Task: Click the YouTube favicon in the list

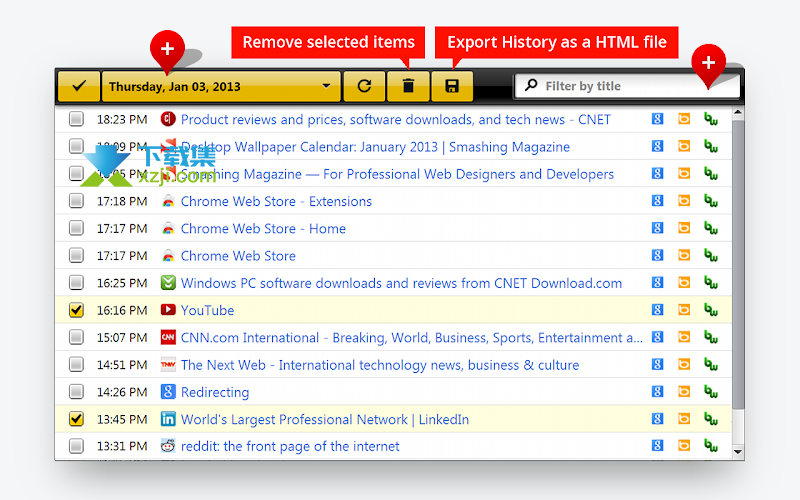Action: (x=168, y=310)
